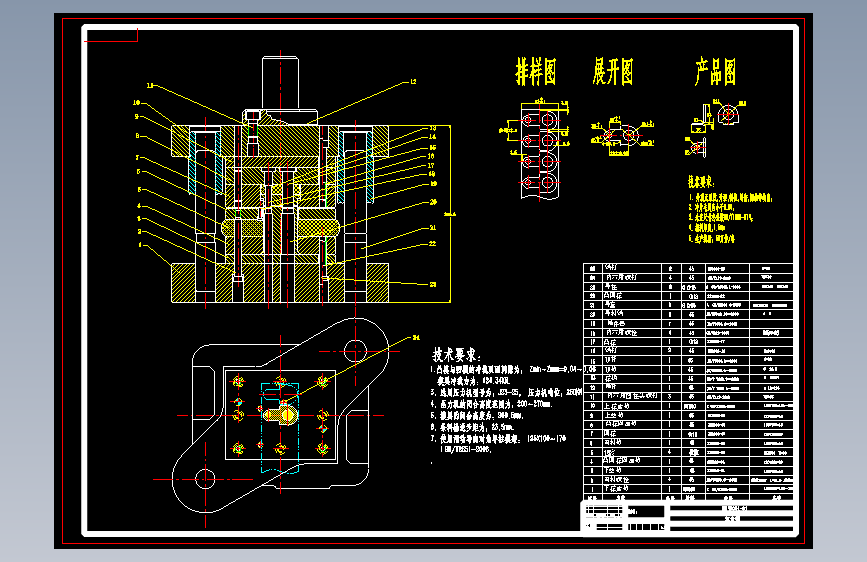The height and width of the screenshot is (562, 867).
Task: Select the 上模座板 row in the parts list
Action: pyautogui.click(x=688, y=405)
